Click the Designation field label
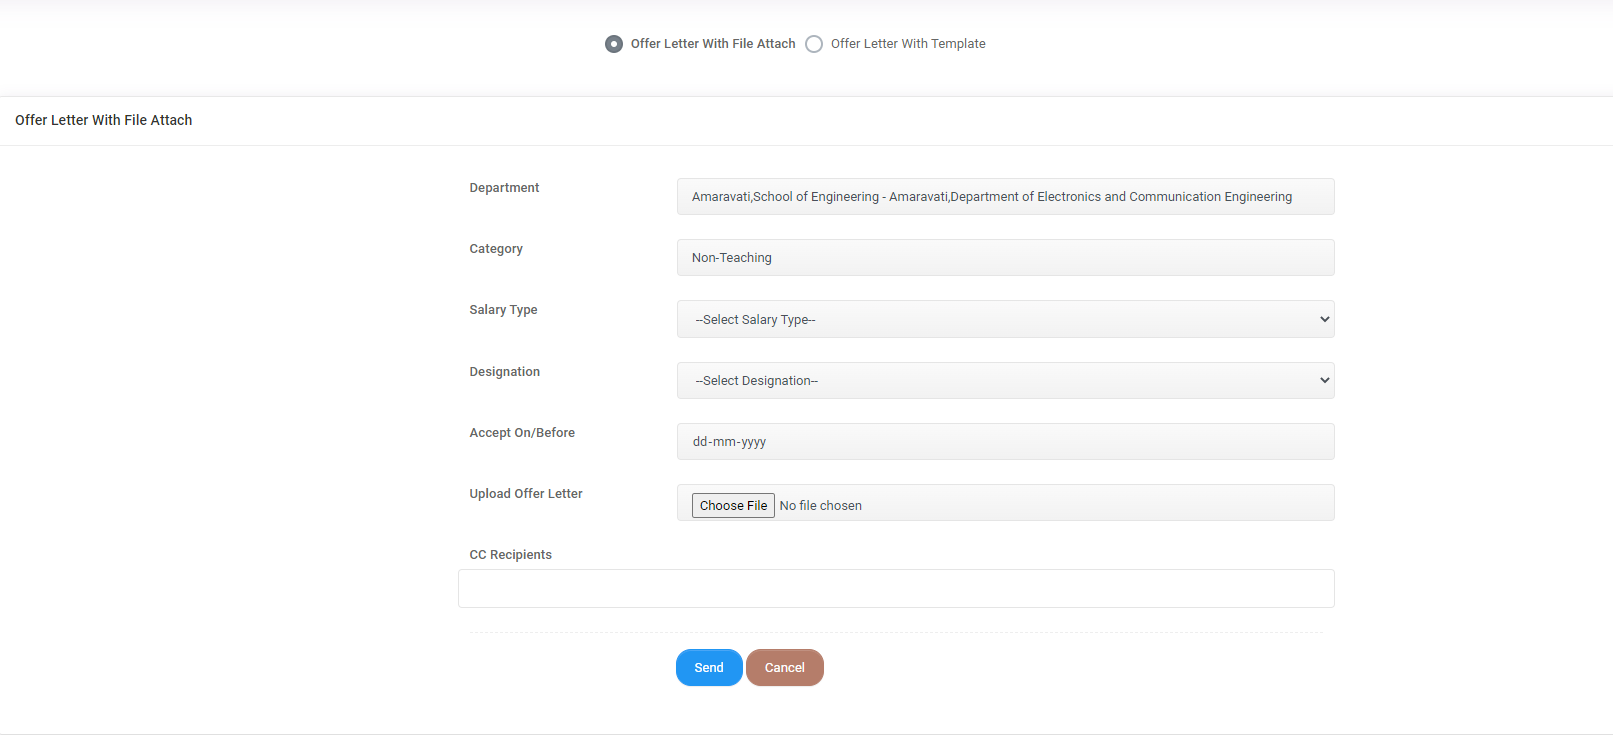 (504, 372)
